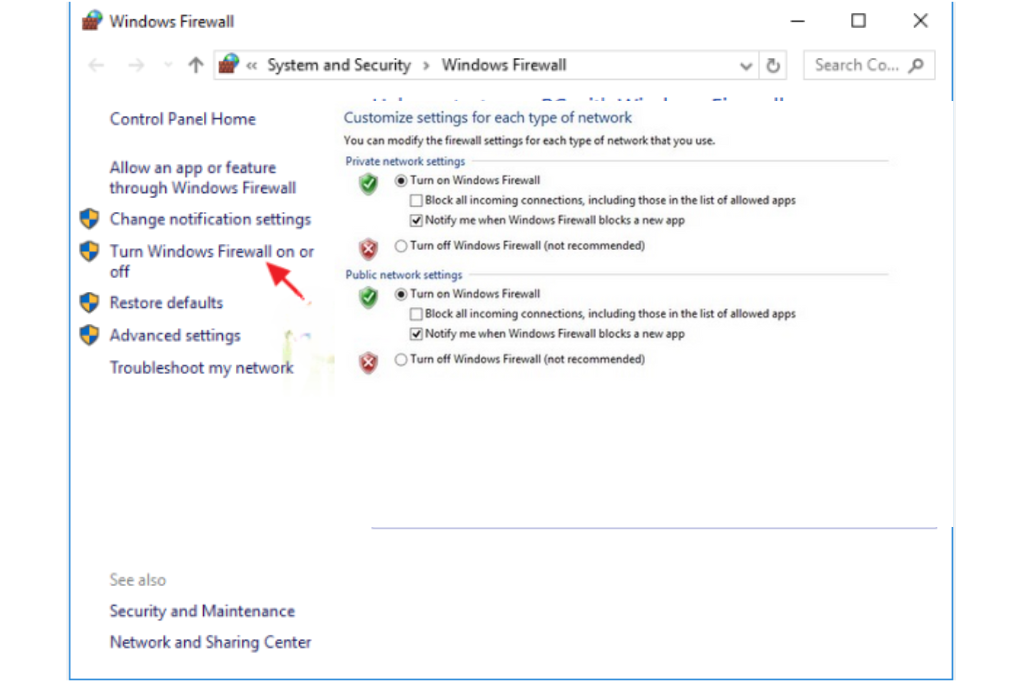The image size is (1024, 682).
Task: Open Network and Sharing Center
Action: [210, 642]
